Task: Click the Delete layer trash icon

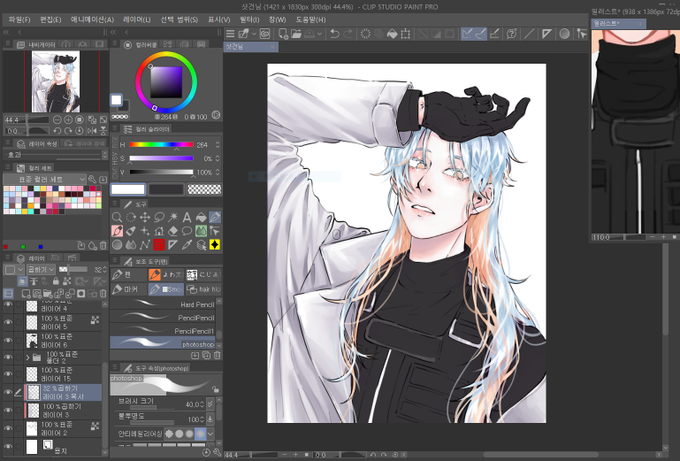Action: pyautogui.click(x=103, y=294)
